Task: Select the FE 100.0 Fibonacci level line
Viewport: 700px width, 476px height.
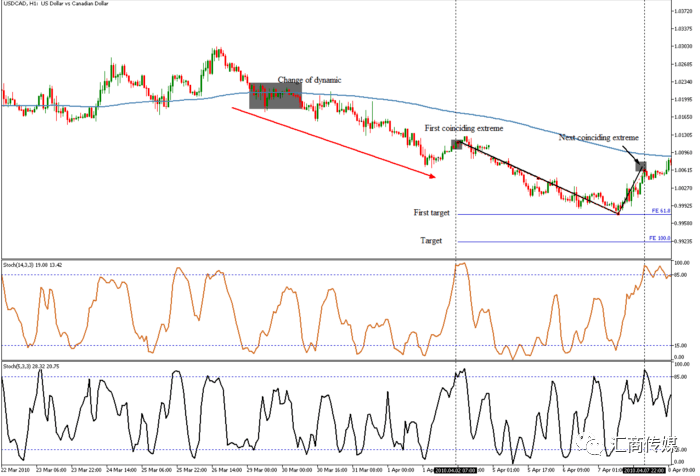Action: [564, 242]
